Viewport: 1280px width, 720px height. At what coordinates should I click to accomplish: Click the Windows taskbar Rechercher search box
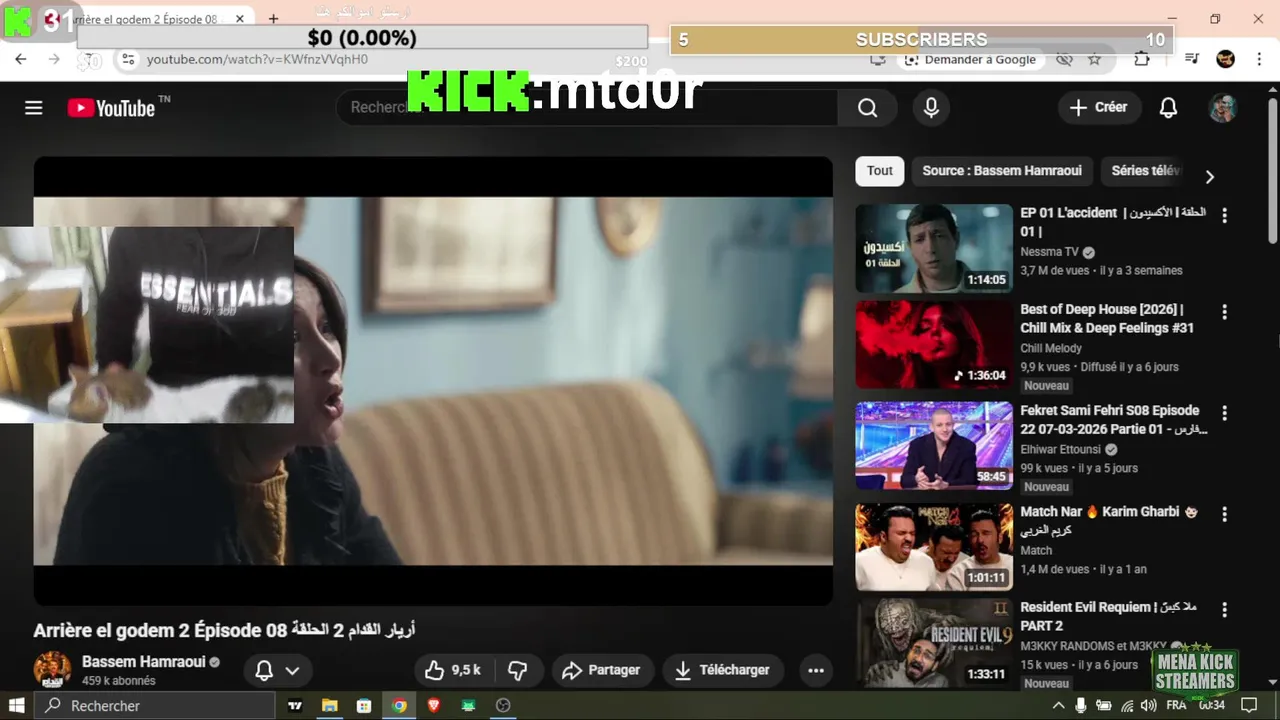pos(155,705)
